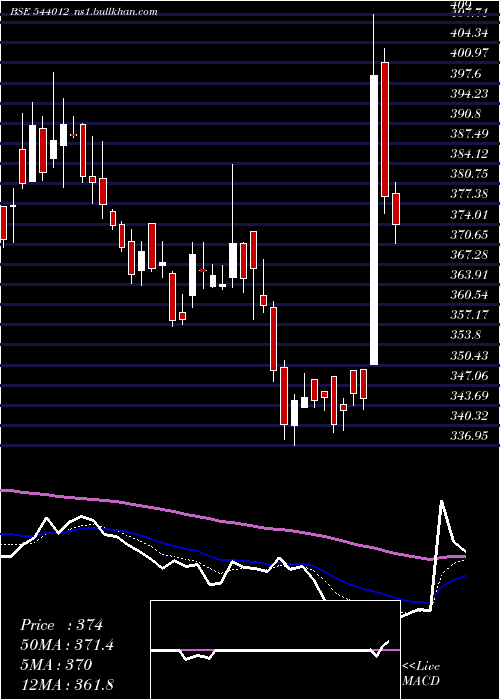The height and width of the screenshot is (700, 500).
Task: Click the BSE 544012 ticker label
Action: pos(40,12)
